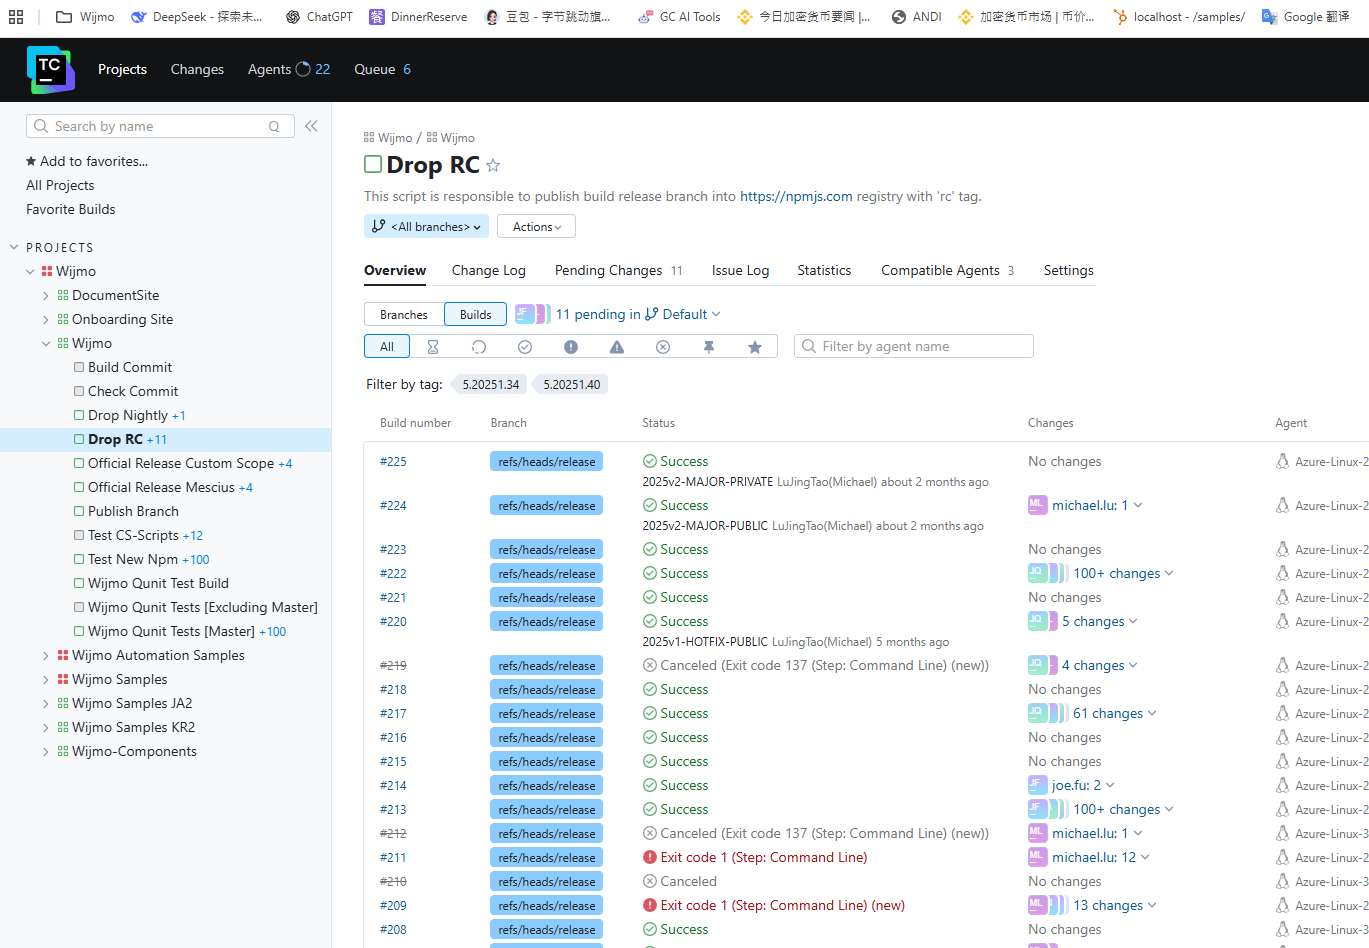Add Drop RC to favorites star
Image resolution: width=1369 pixels, height=948 pixels.
pos(493,166)
